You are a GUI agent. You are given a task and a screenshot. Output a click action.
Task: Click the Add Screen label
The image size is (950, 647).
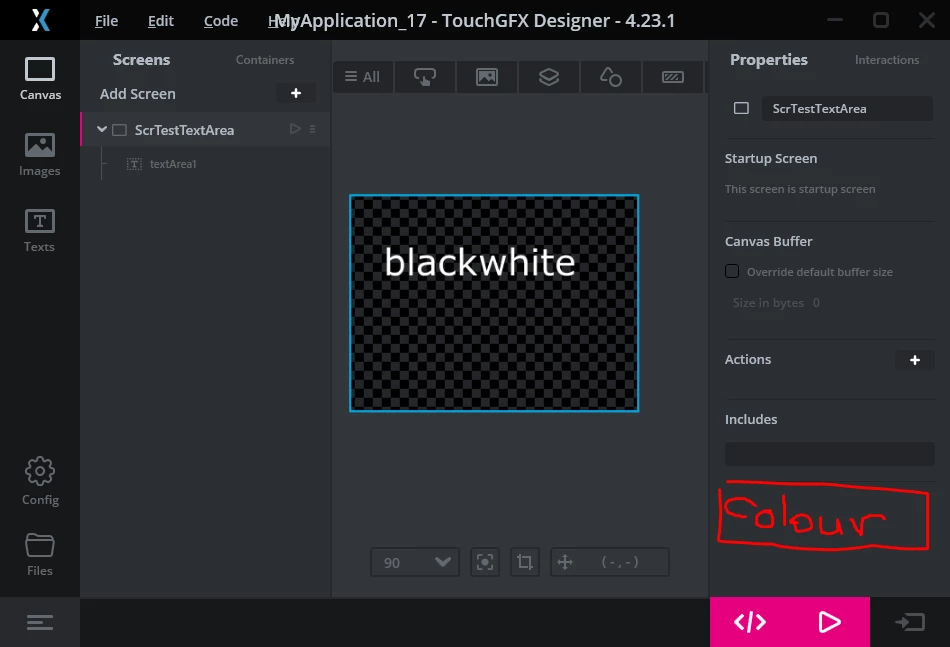[x=138, y=94]
